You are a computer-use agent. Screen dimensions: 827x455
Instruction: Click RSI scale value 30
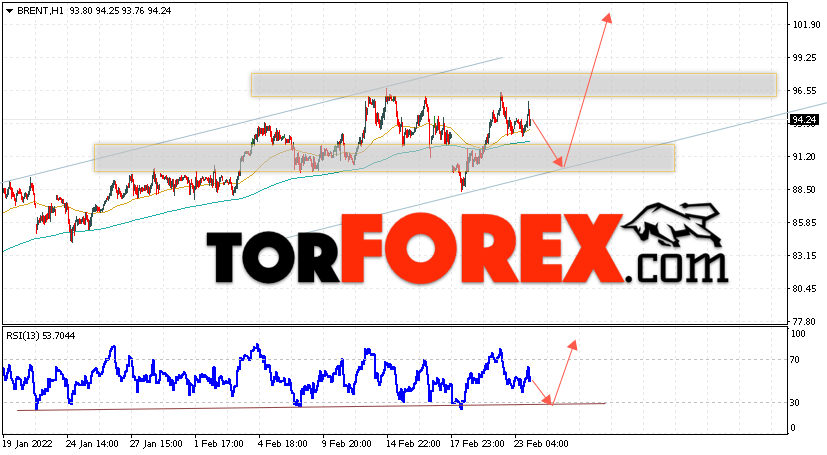[x=795, y=402]
